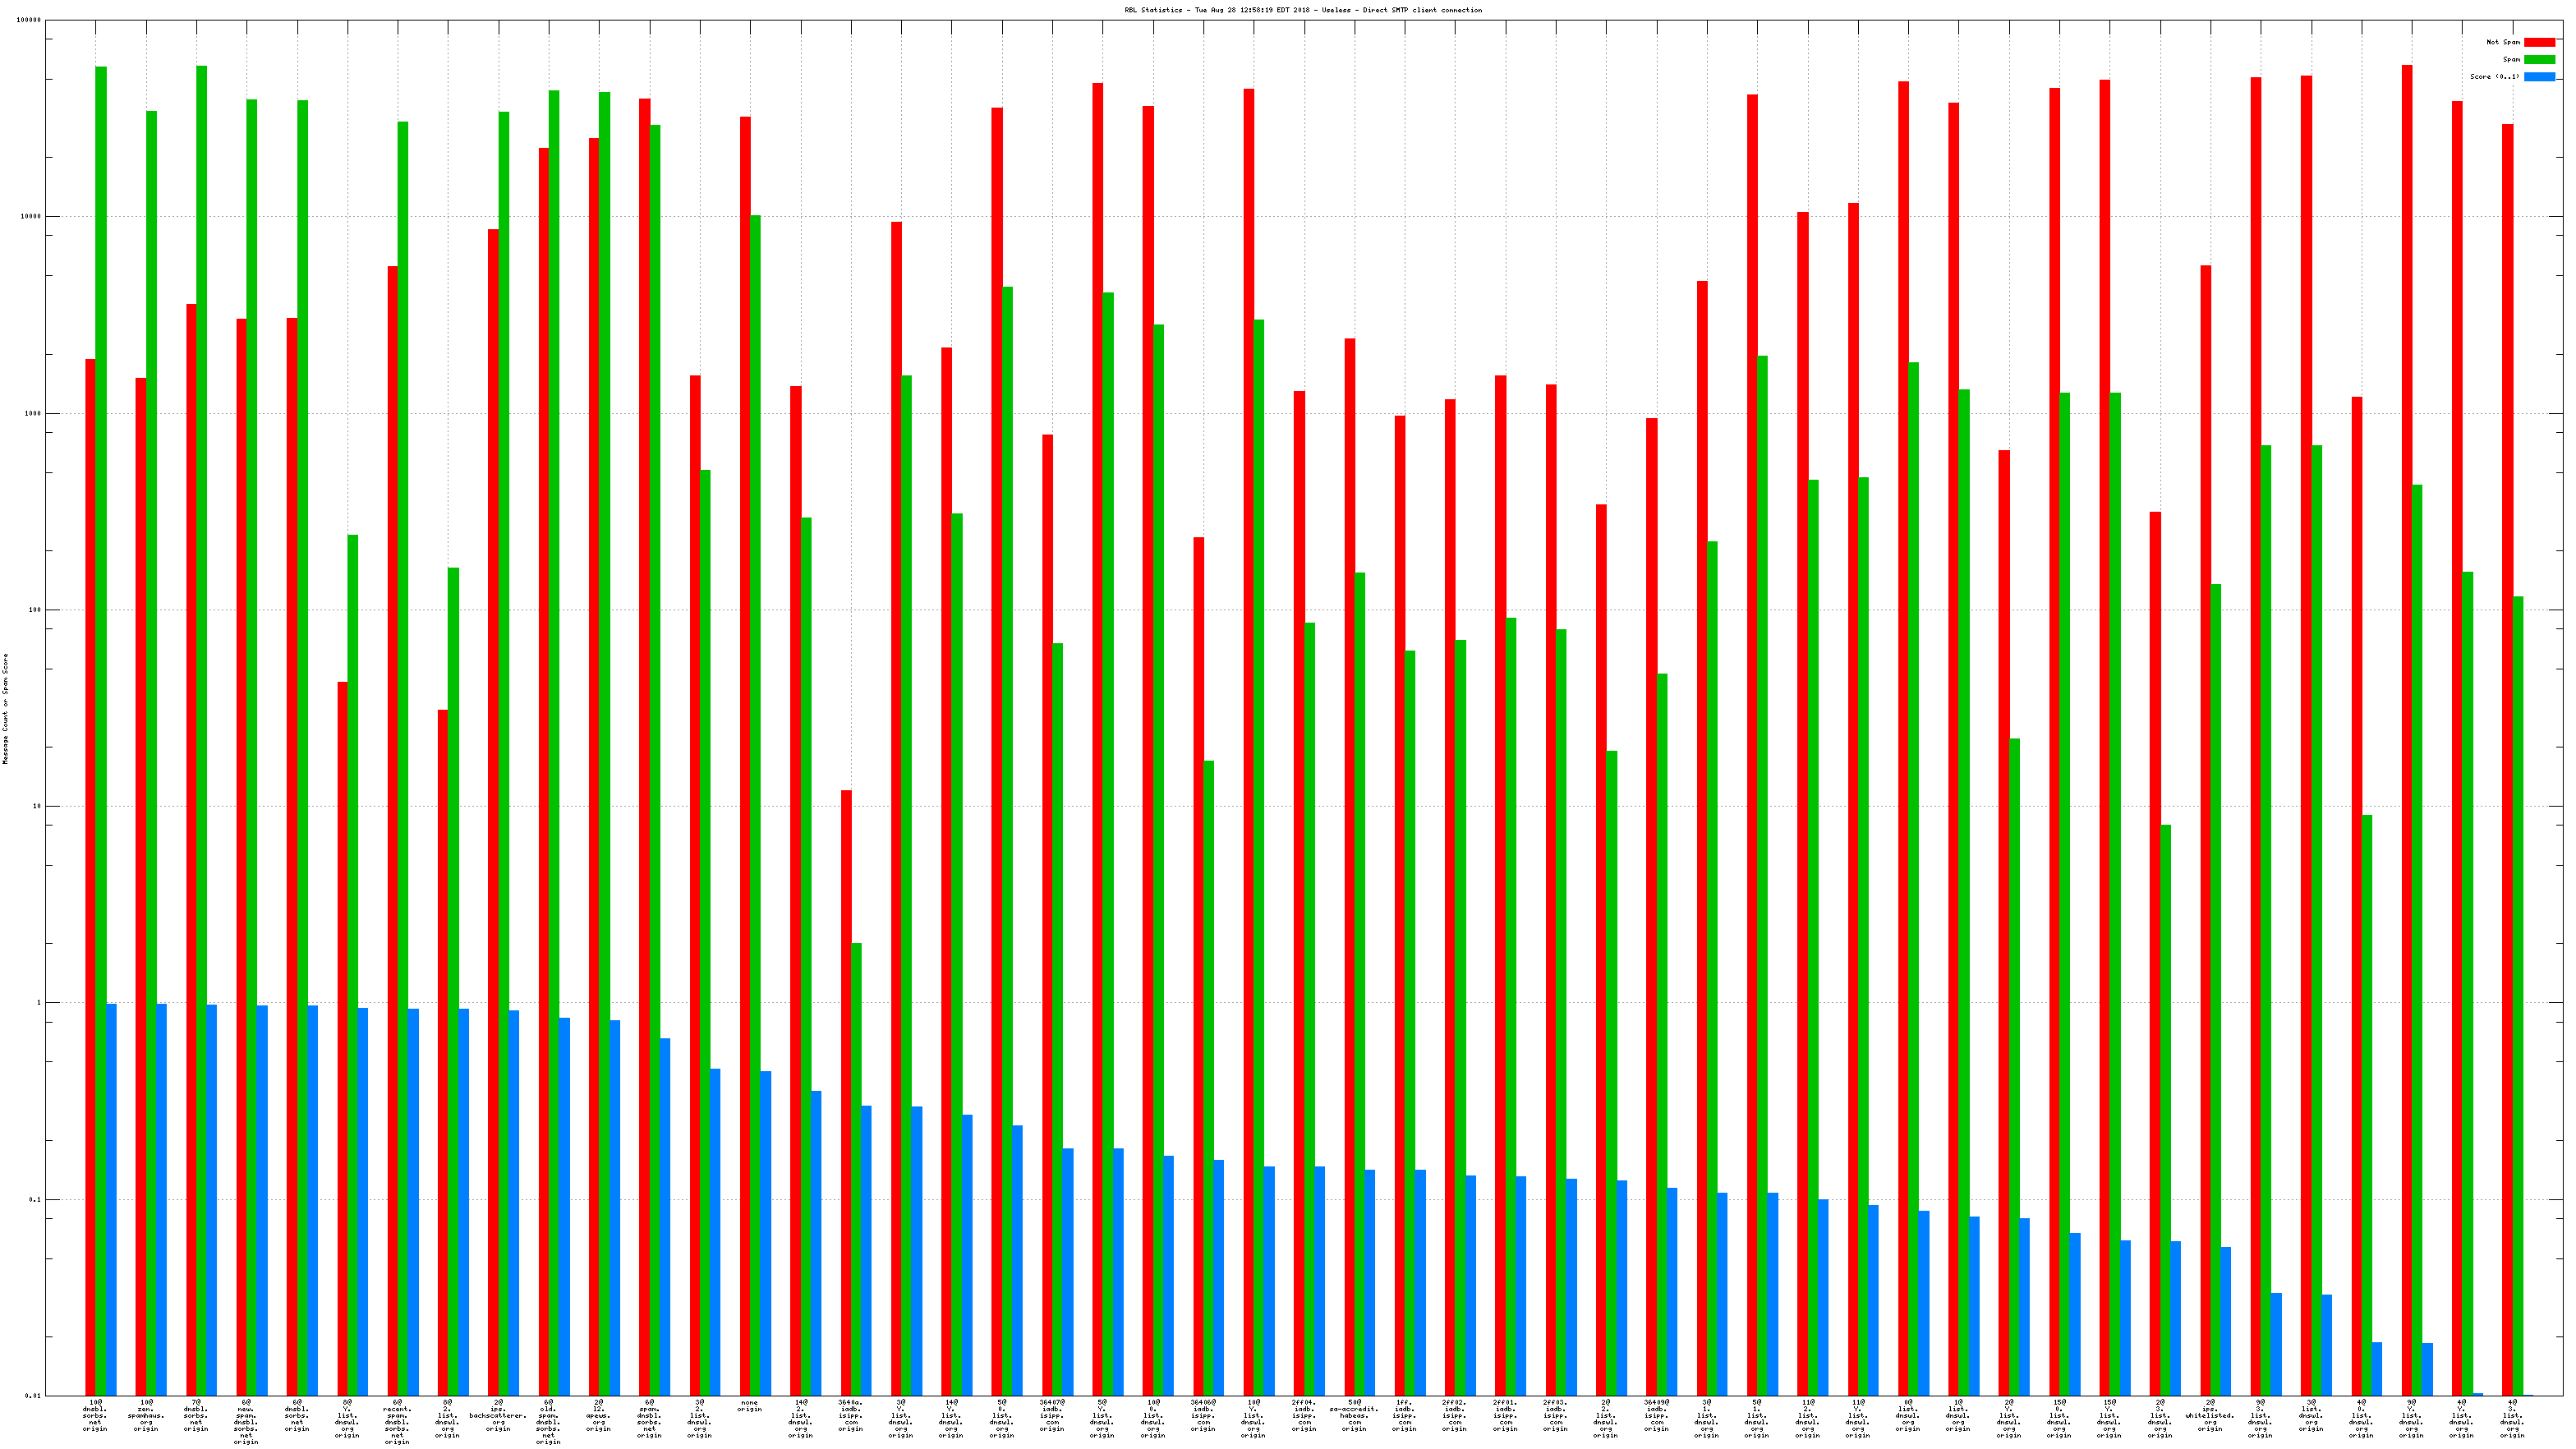Select the 'none origin' axis label
Screen dimensions: 2576x1449
pyautogui.click(x=749, y=1406)
